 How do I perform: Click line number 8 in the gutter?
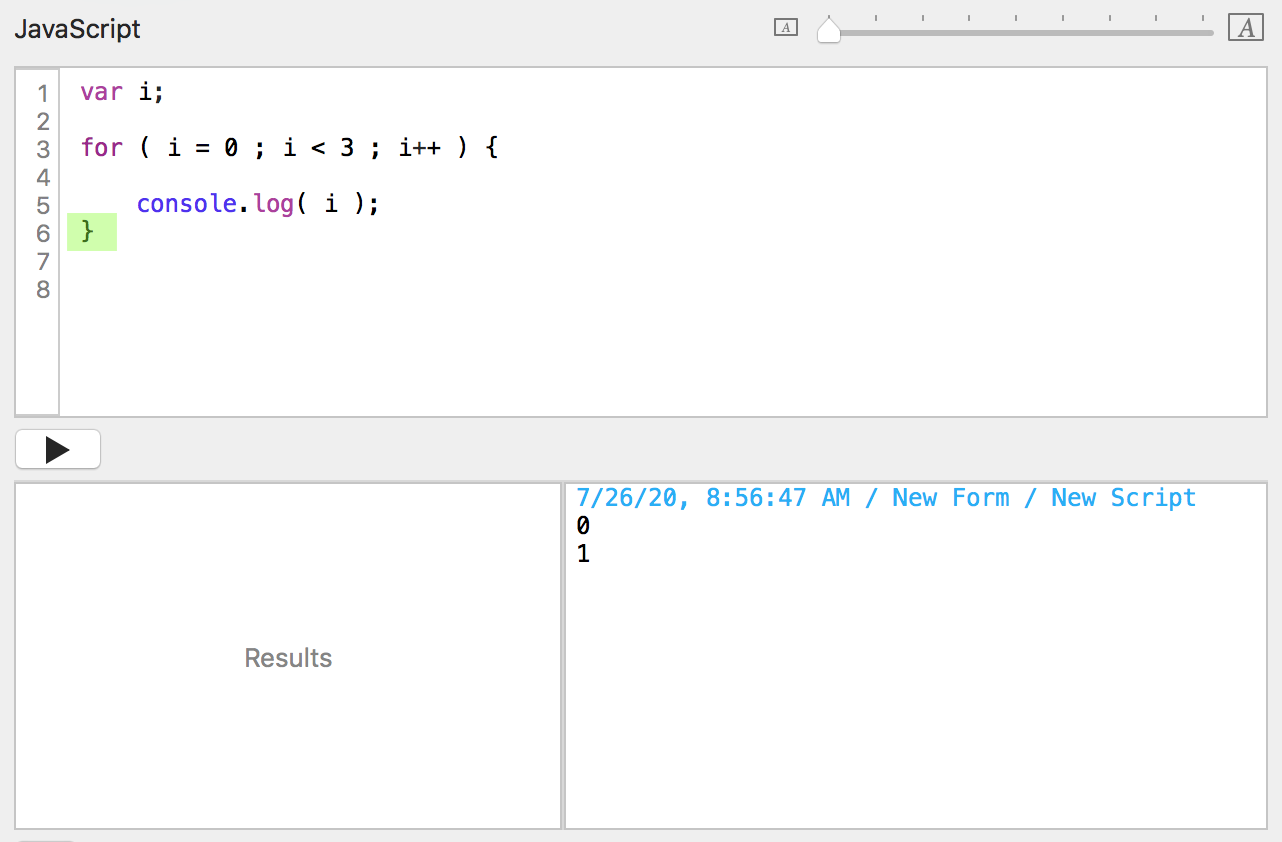coord(43,290)
